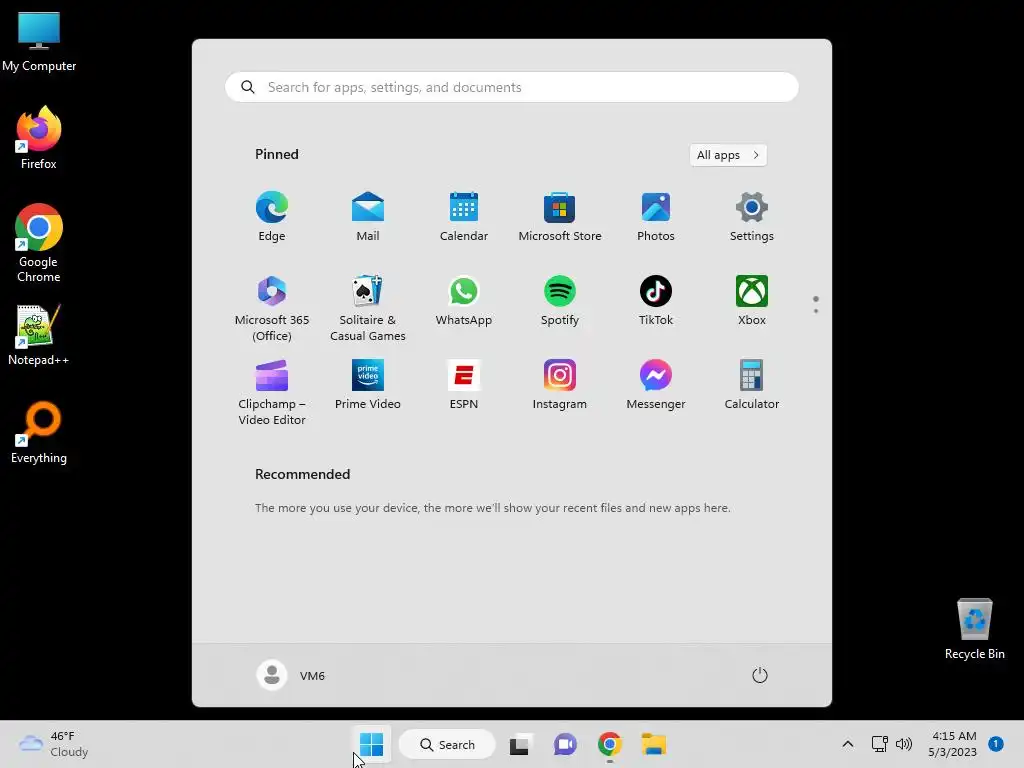Select the Recycle Bin on desktop
The image size is (1024, 768).
tap(974, 629)
